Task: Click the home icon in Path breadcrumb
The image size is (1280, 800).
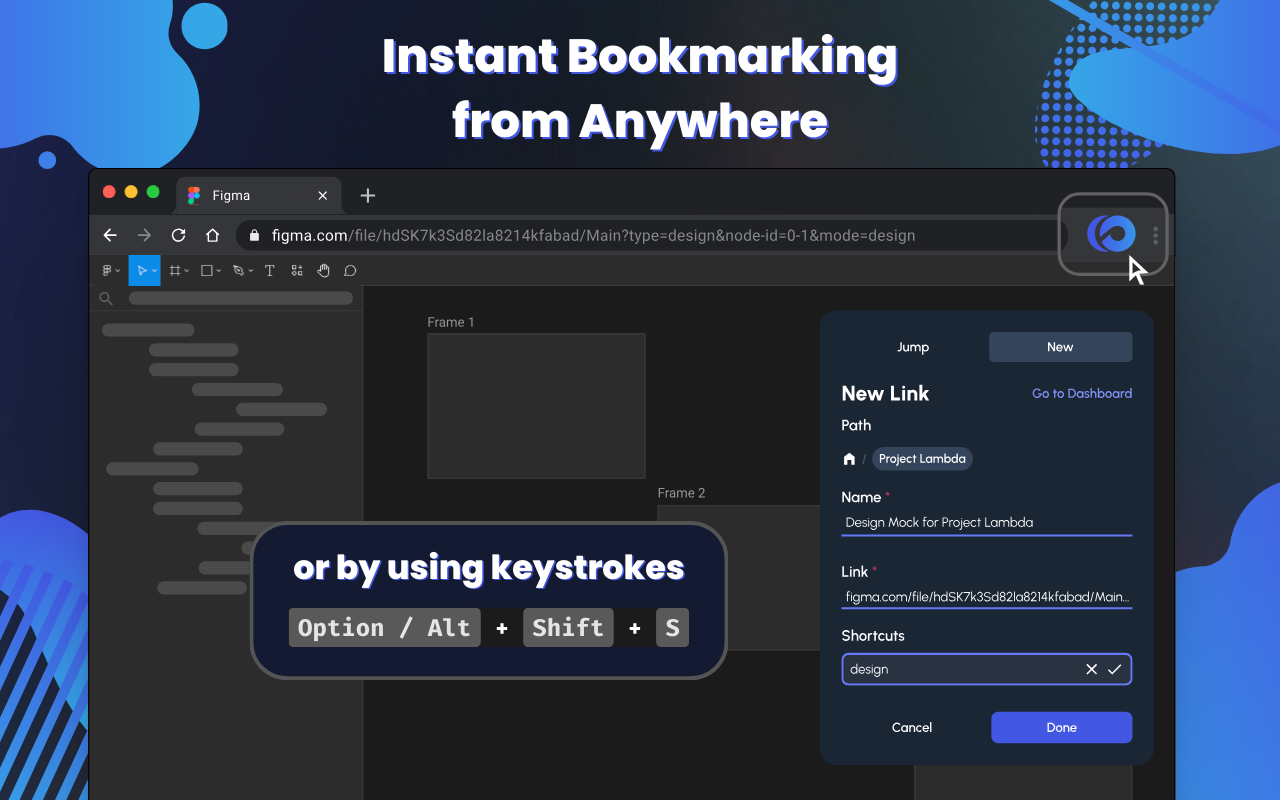Action: point(849,459)
